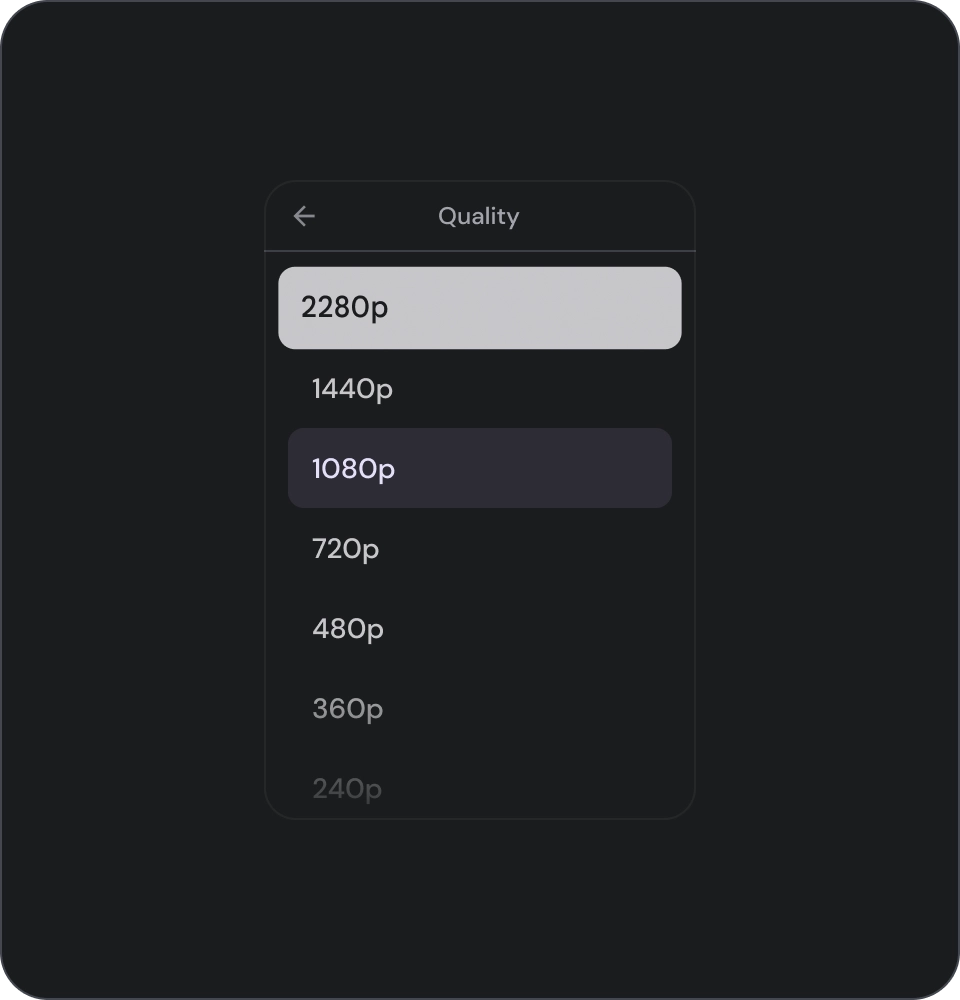Pick 480p video quality

point(480,629)
